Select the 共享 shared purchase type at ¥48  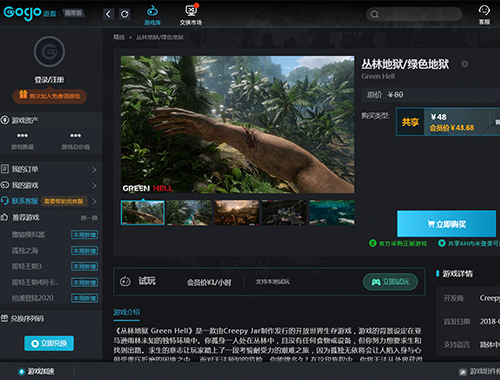[448, 122]
